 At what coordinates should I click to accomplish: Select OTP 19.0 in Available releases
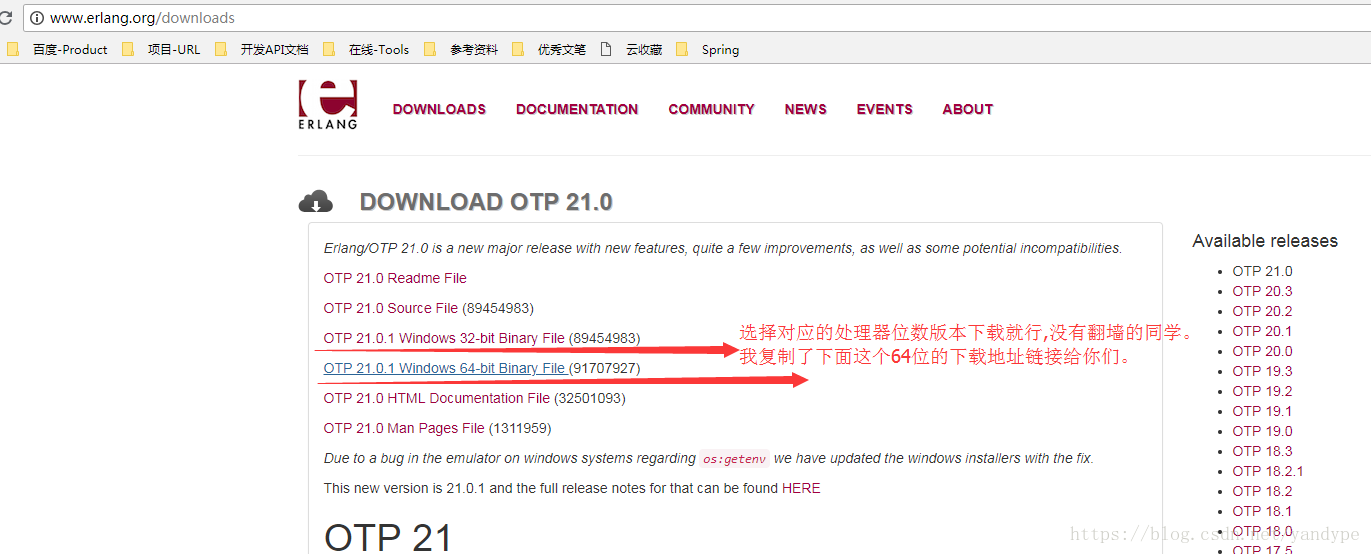(1262, 431)
